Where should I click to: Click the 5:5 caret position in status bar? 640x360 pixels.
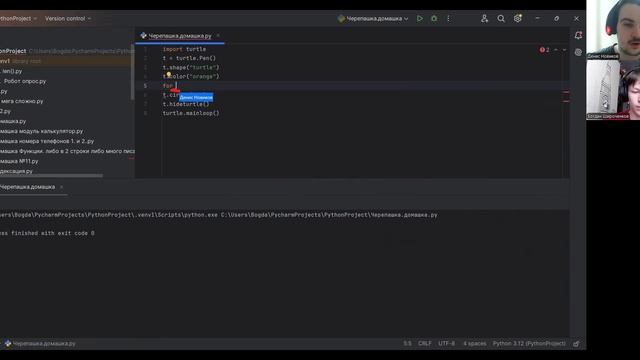(x=407, y=344)
